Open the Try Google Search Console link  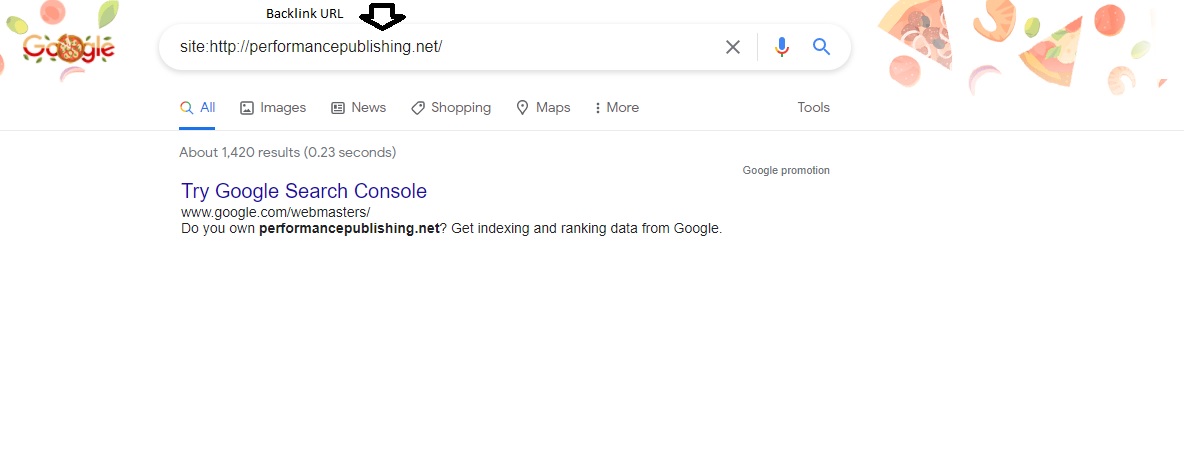(x=304, y=191)
